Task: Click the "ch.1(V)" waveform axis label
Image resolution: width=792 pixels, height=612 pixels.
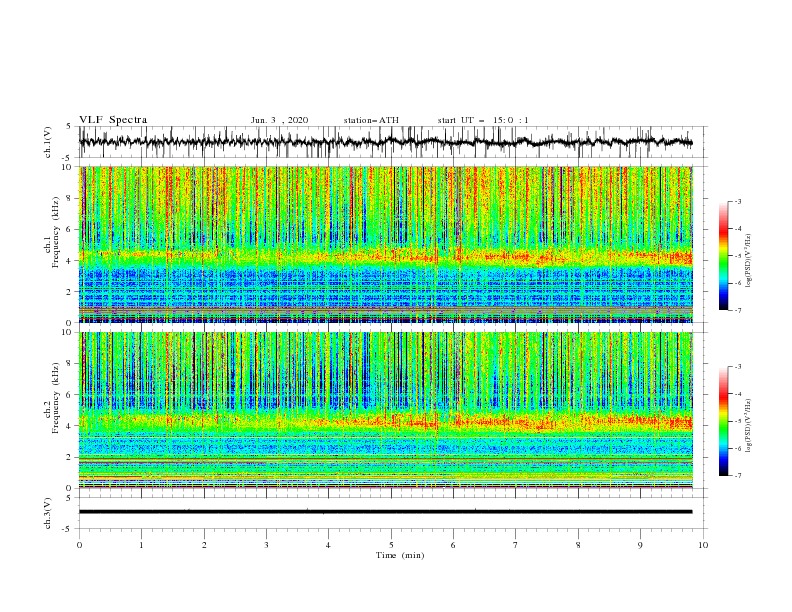Action: click(x=48, y=142)
